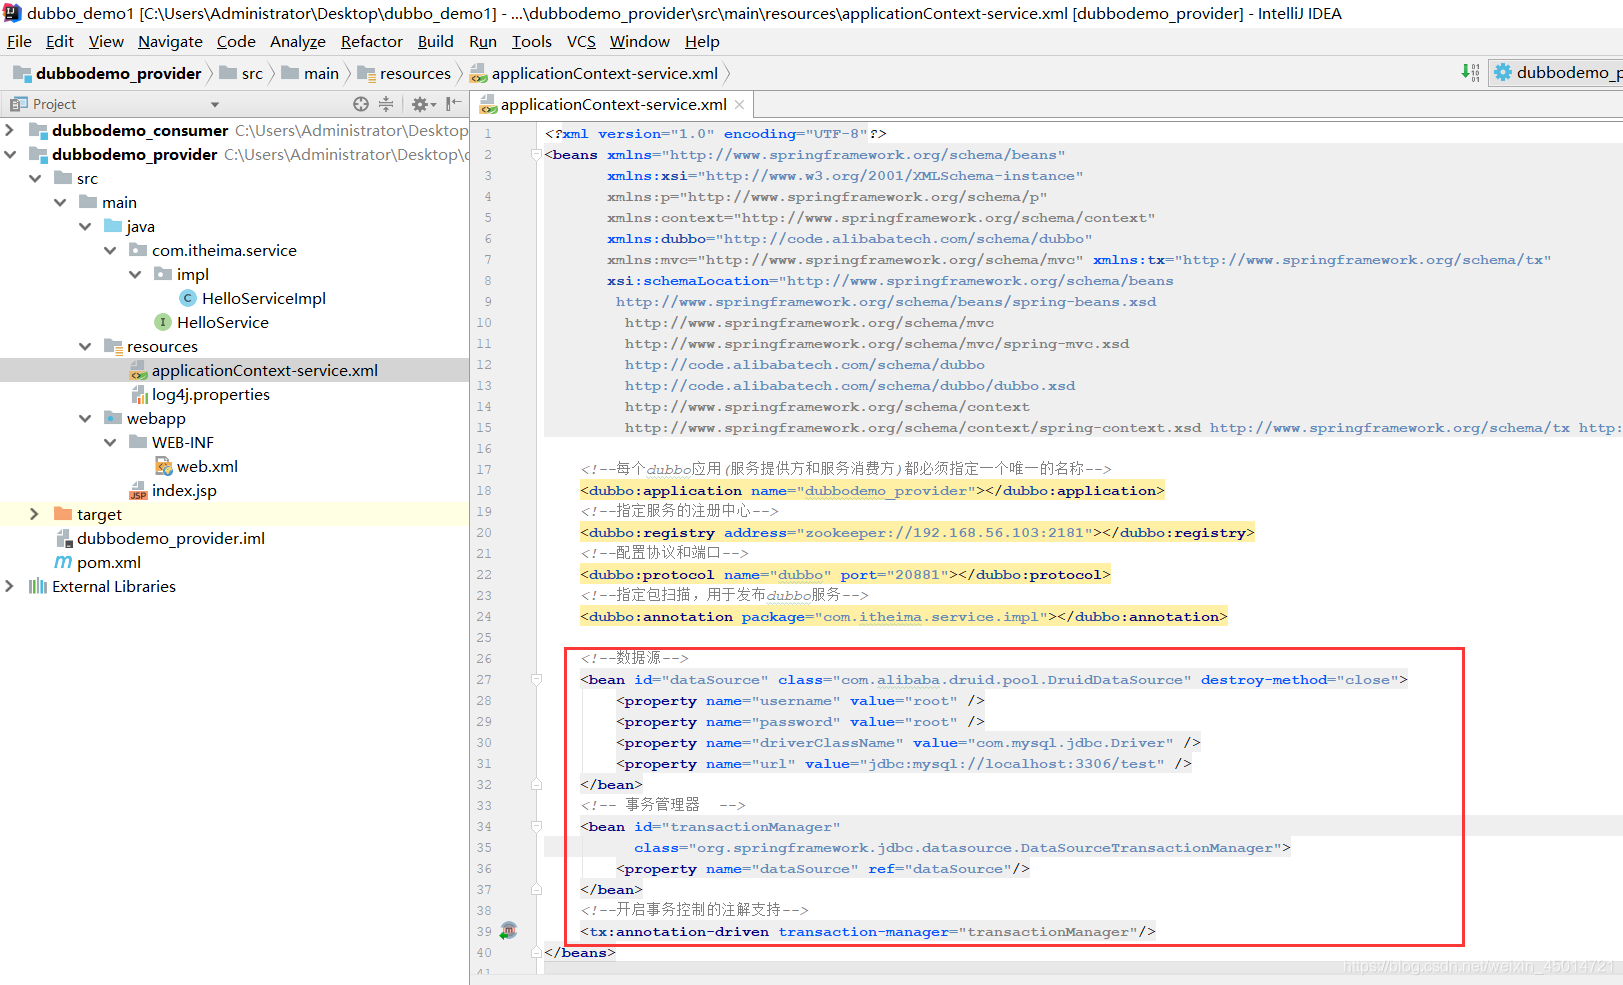
Task: Open the Analyze menu
Action: 298,41
